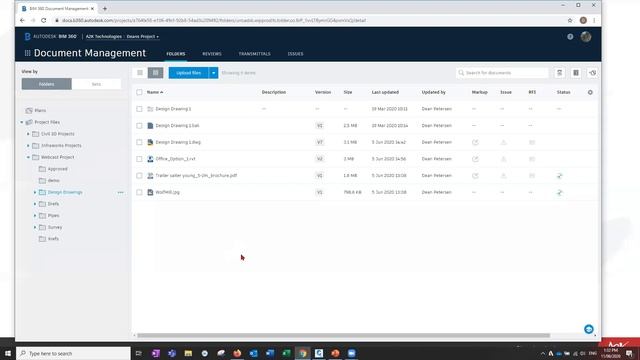Click the Plans folder set icon
The width and height of the screenshot is (640, 360).
(29, 111)
